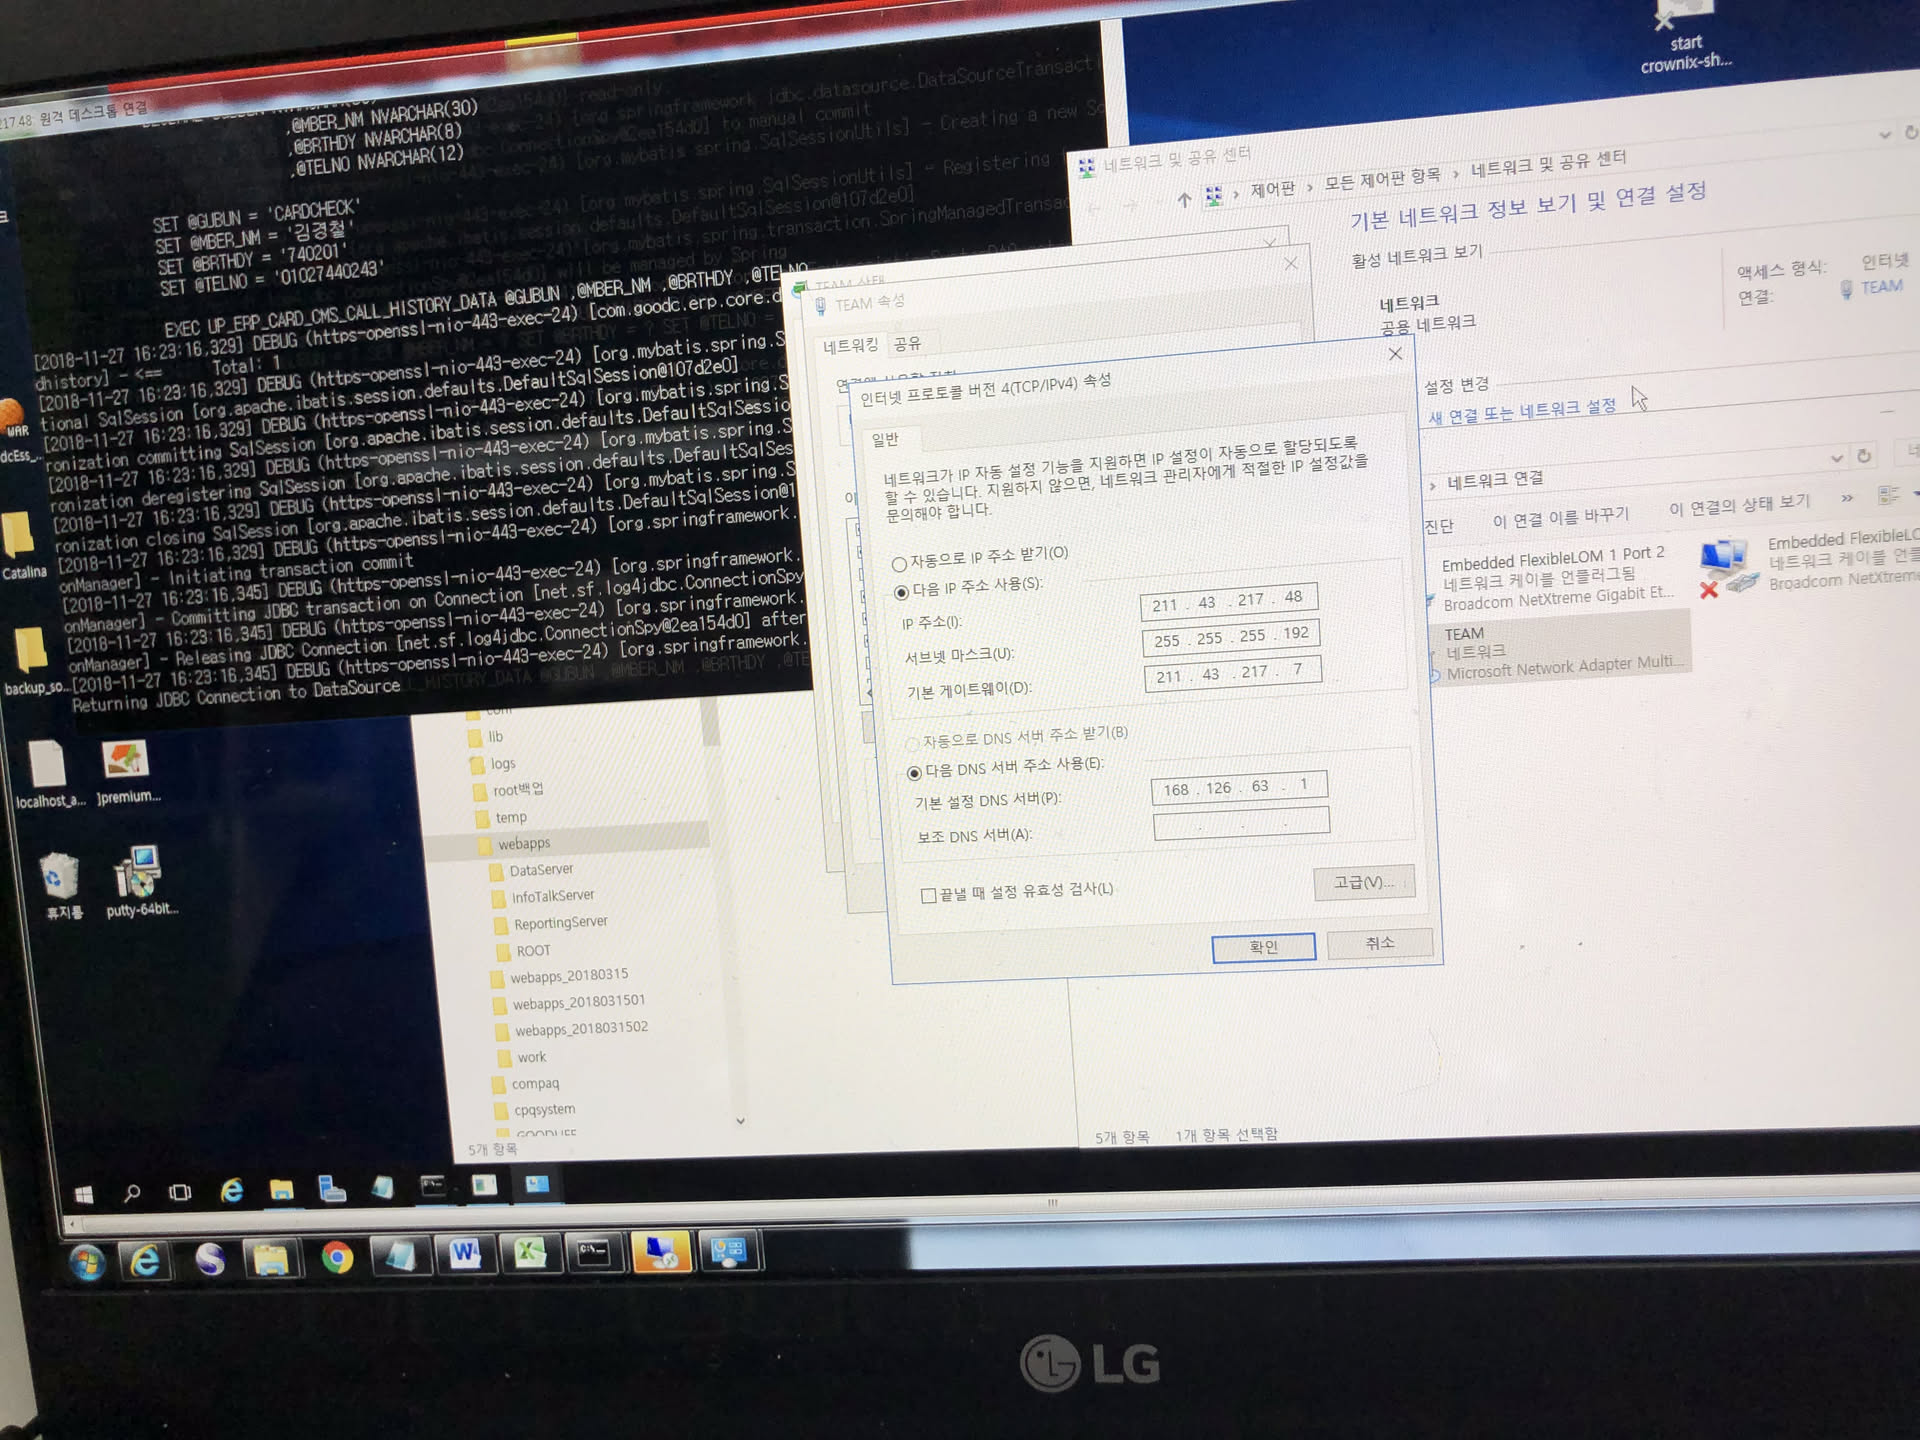Enable validate settings upon exit checkbox

(x=928, y=895)
